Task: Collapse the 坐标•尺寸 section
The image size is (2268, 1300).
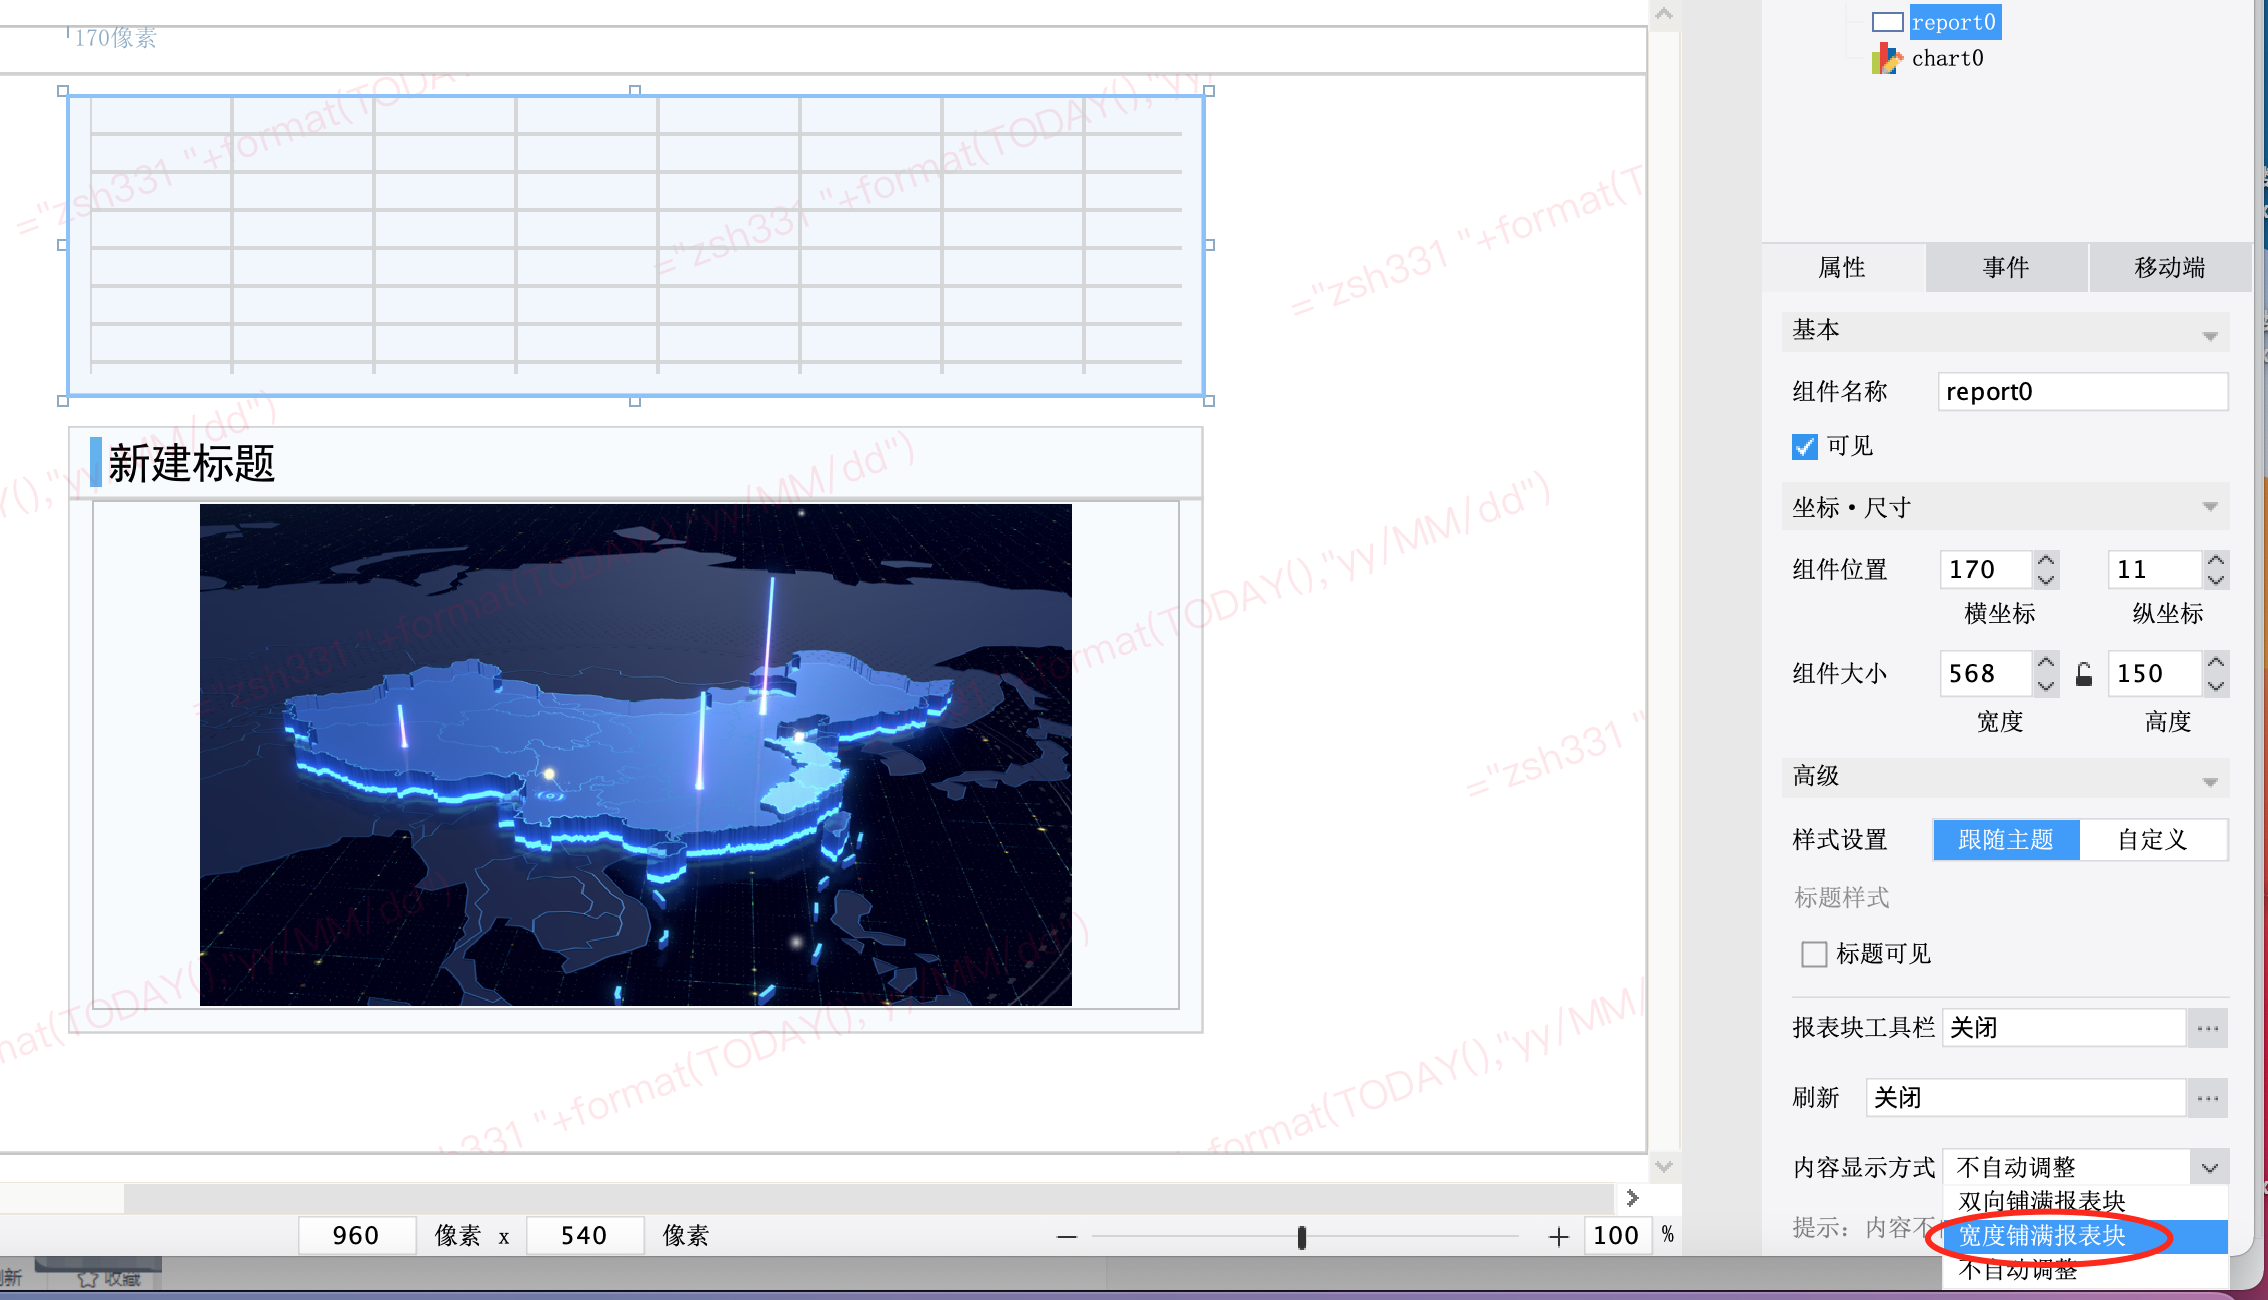Action: tap(2210, 507)
